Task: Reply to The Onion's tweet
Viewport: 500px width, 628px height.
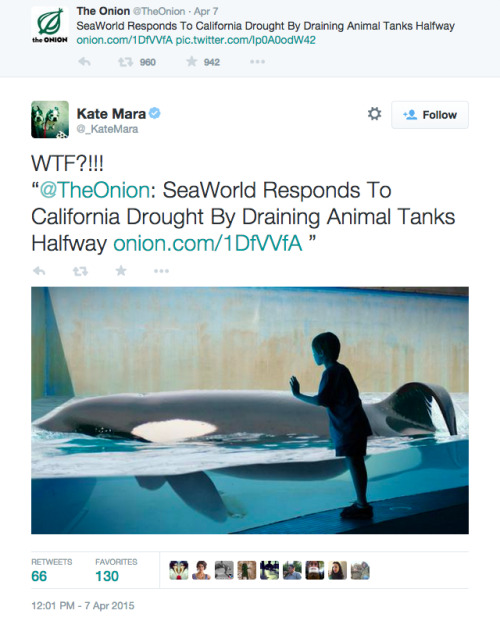Action: [x=84, y=62]
